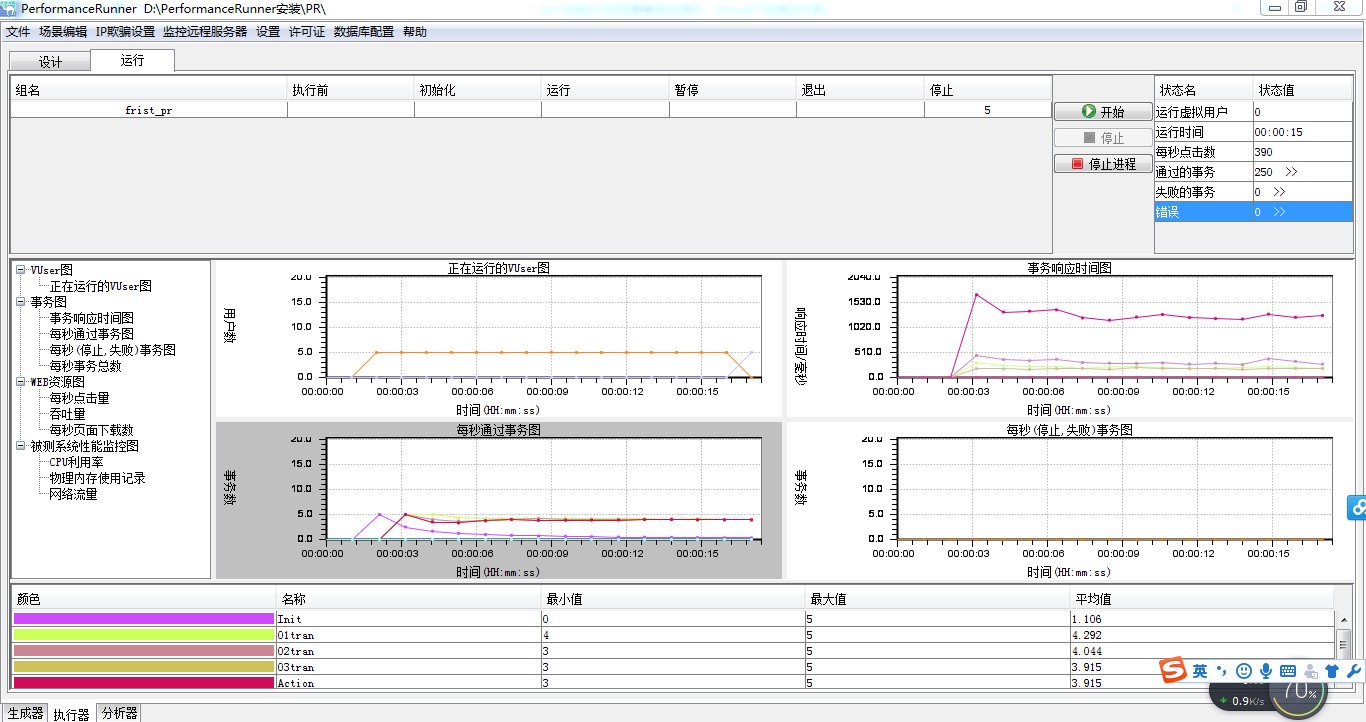Collapse the VUser图 tree node

20,270
